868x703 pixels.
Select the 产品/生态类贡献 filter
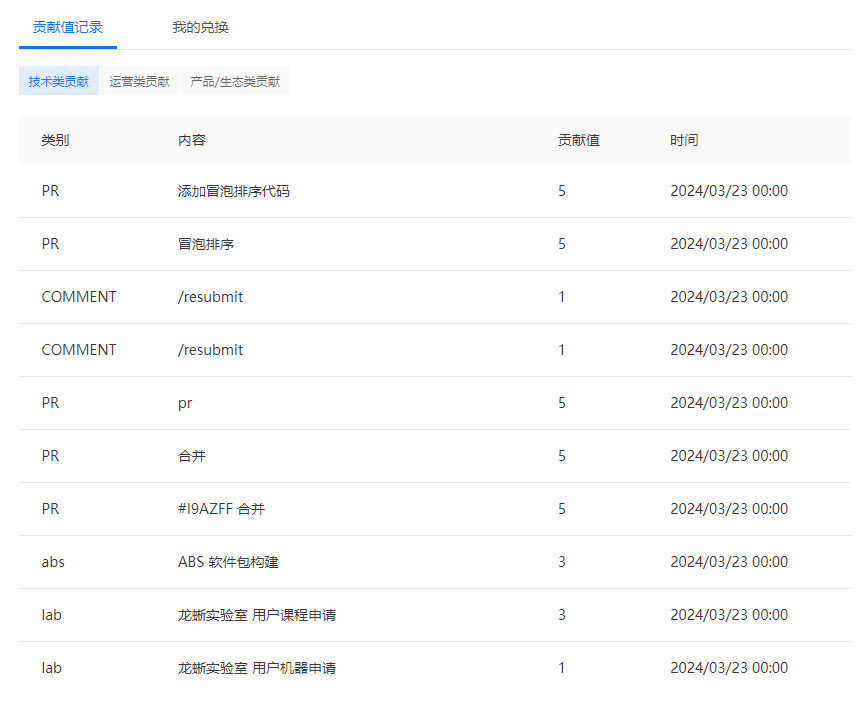[x=236, y=80]
